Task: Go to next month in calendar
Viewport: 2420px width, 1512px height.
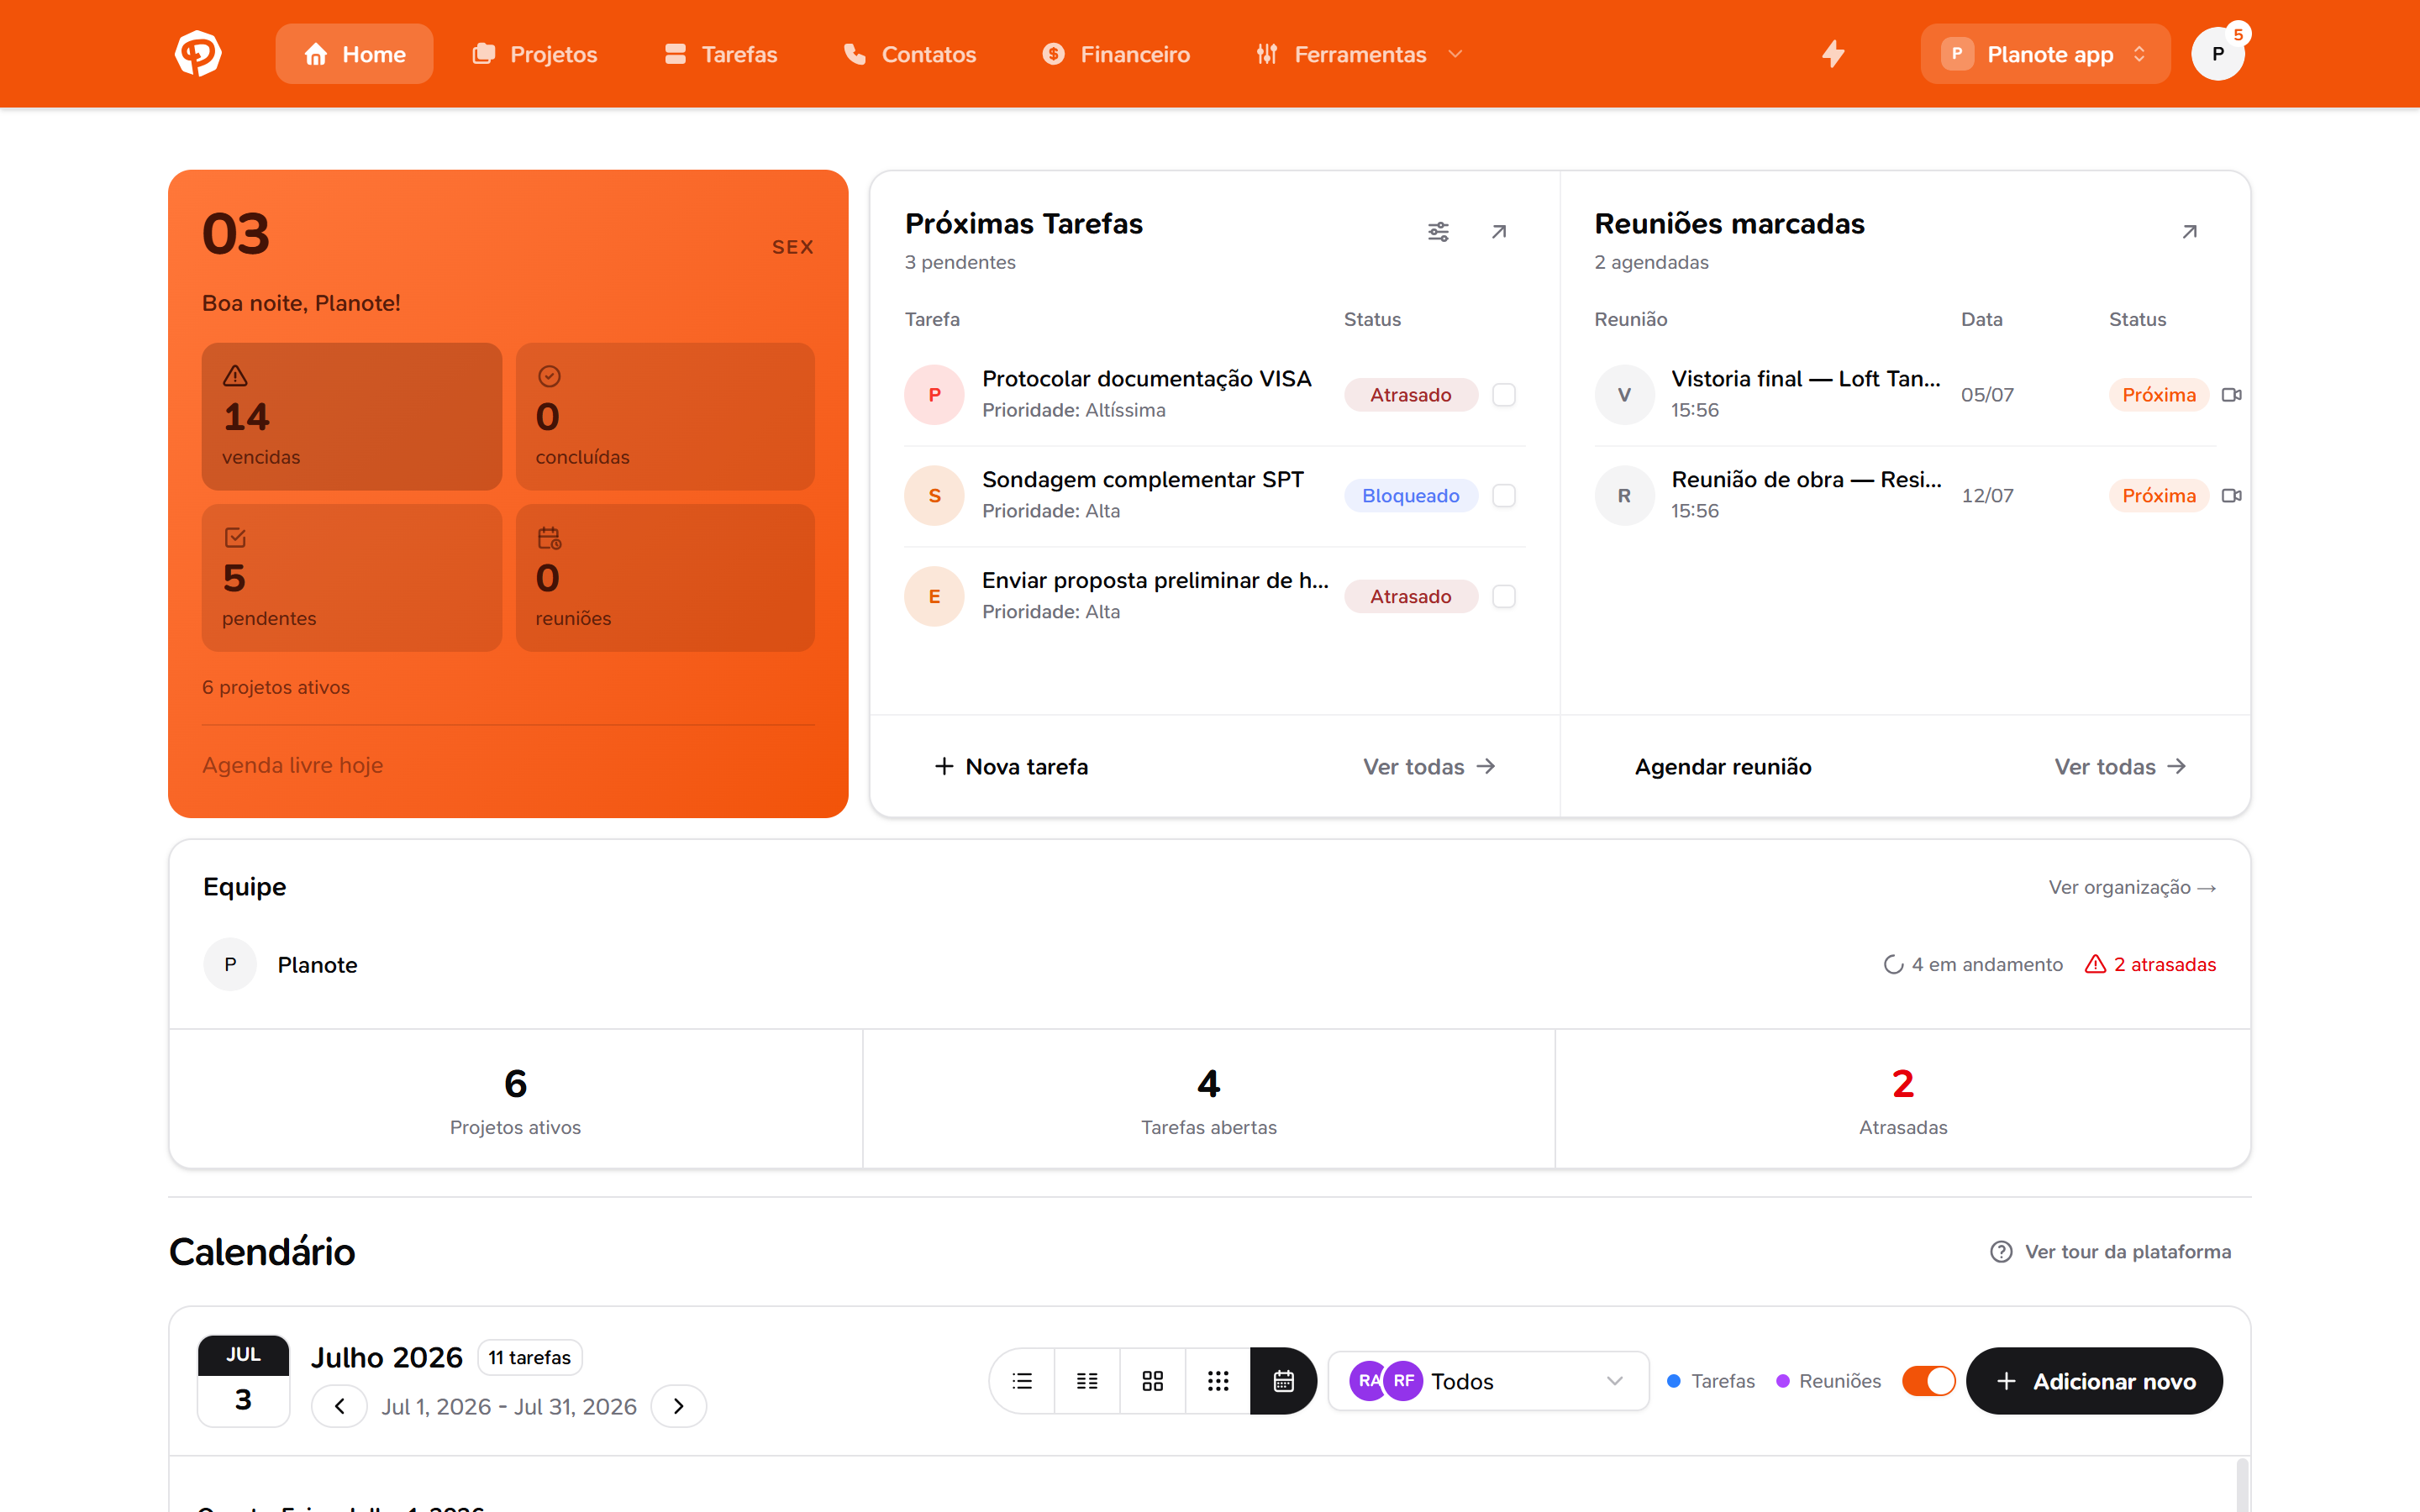Action: 678,1406
